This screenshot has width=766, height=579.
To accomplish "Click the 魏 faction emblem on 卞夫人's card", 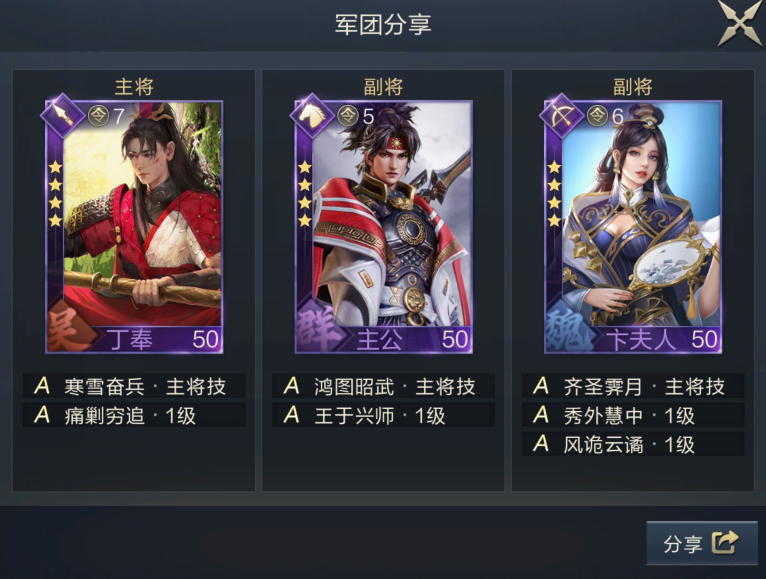I will (566, 331).
